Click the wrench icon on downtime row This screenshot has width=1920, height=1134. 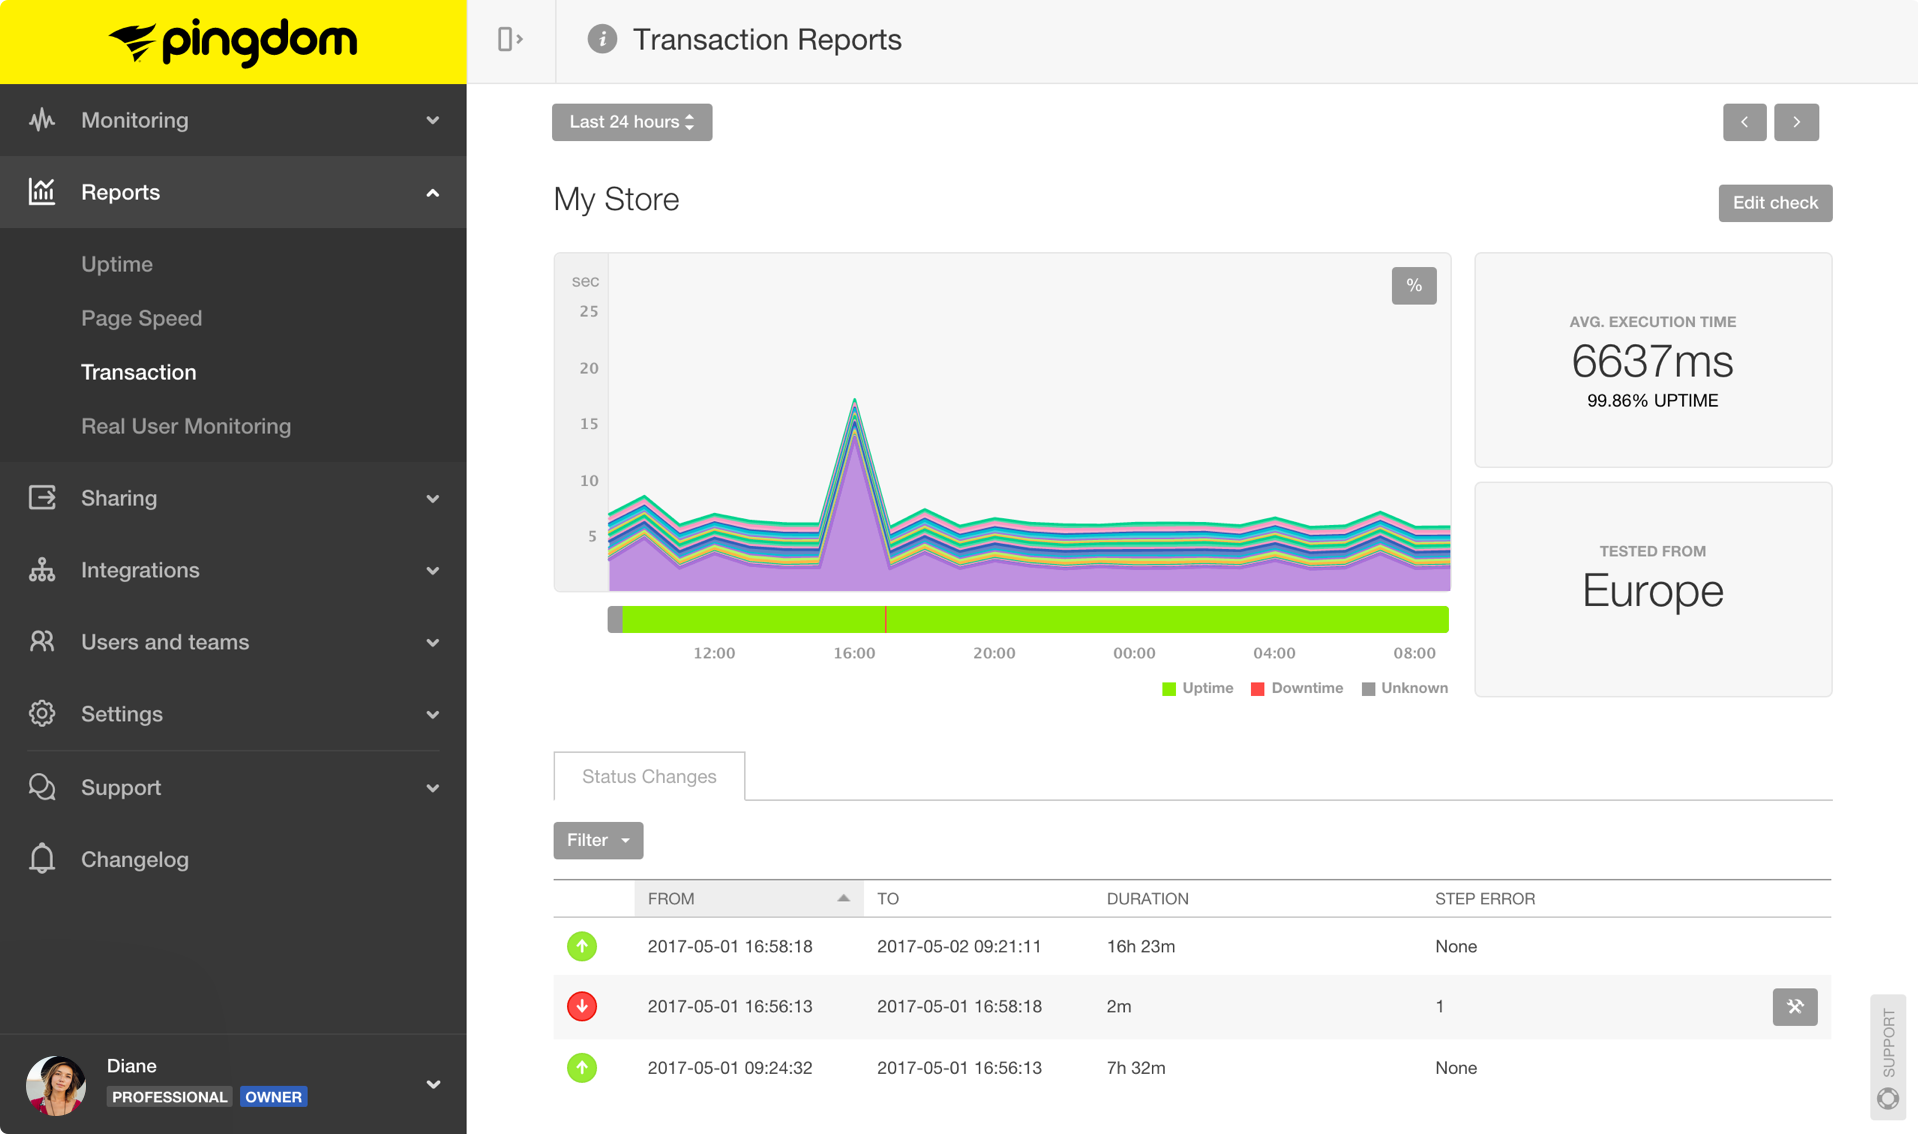coord(1794,1006)
